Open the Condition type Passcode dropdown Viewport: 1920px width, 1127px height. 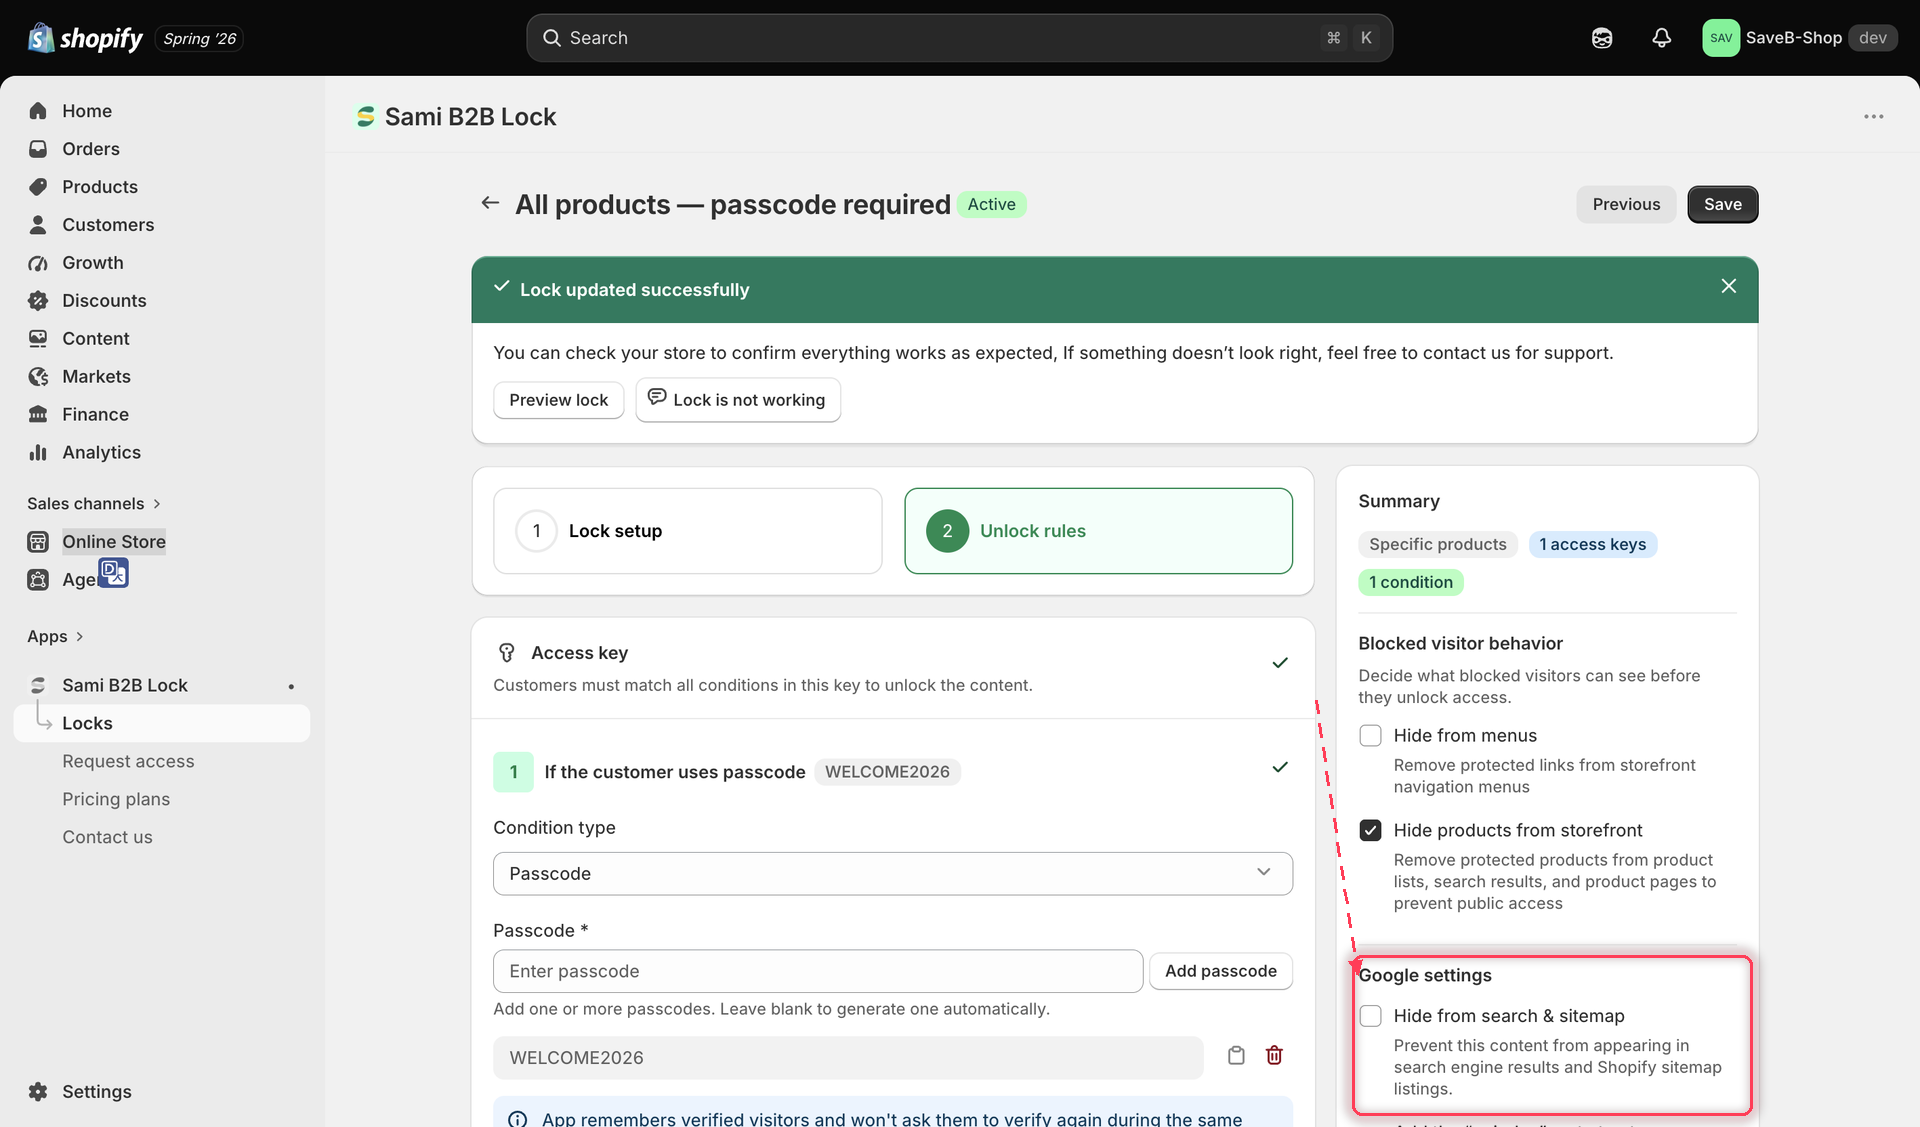[892, 874]
